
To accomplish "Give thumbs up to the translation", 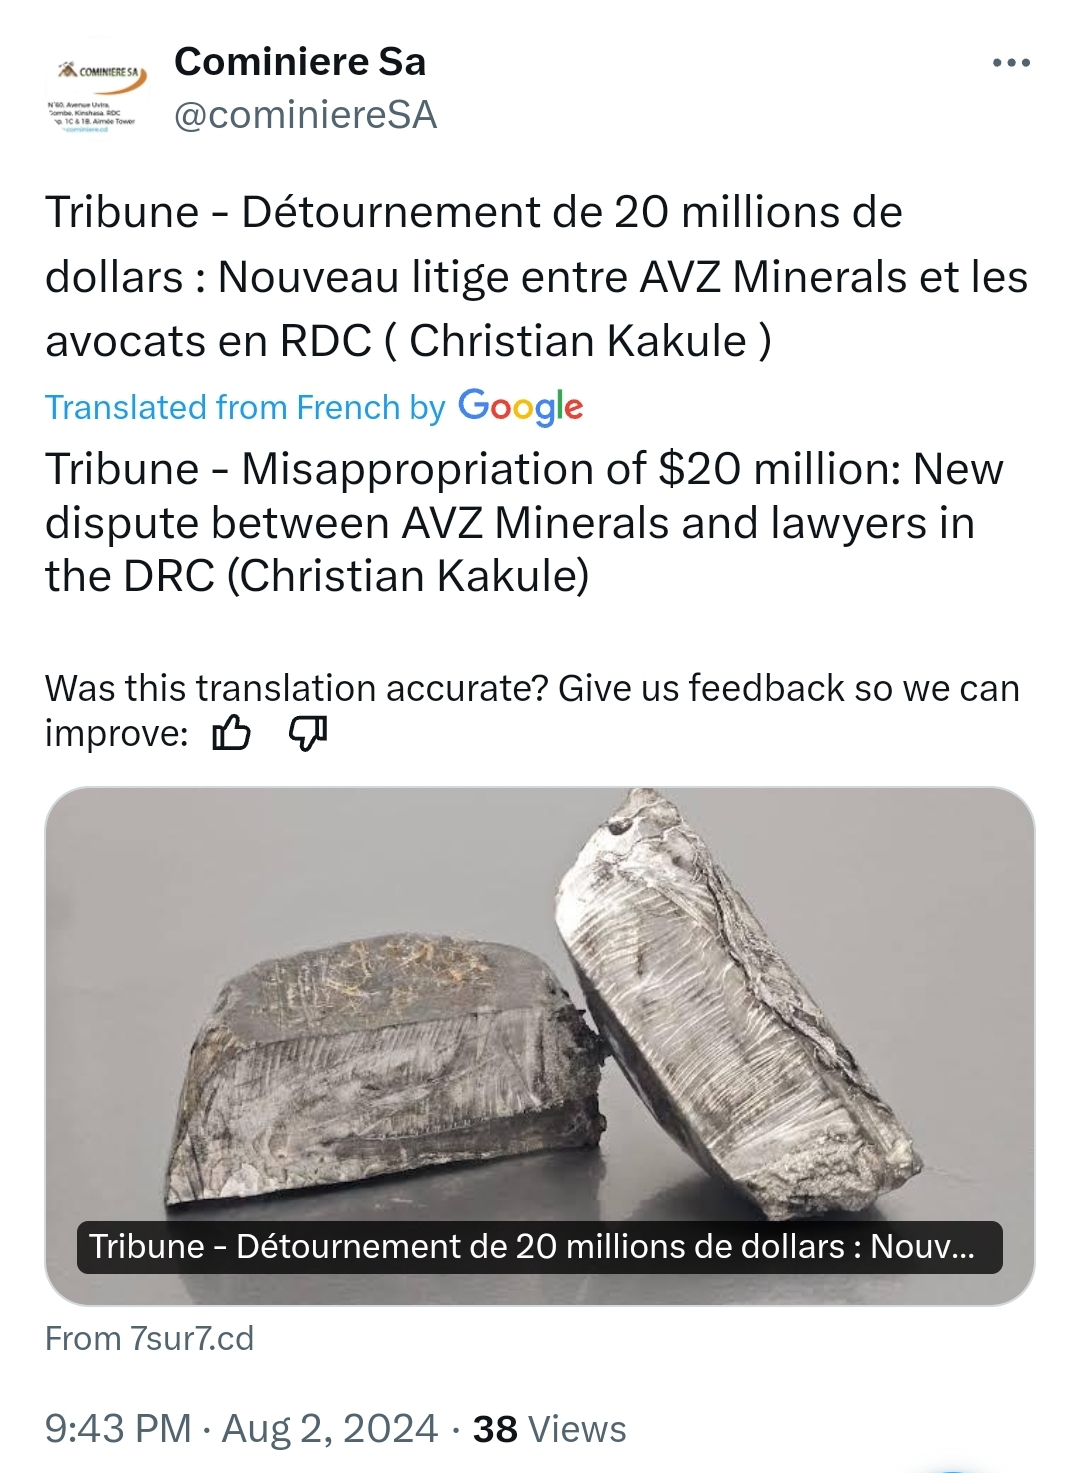I will tap(231, 734).
